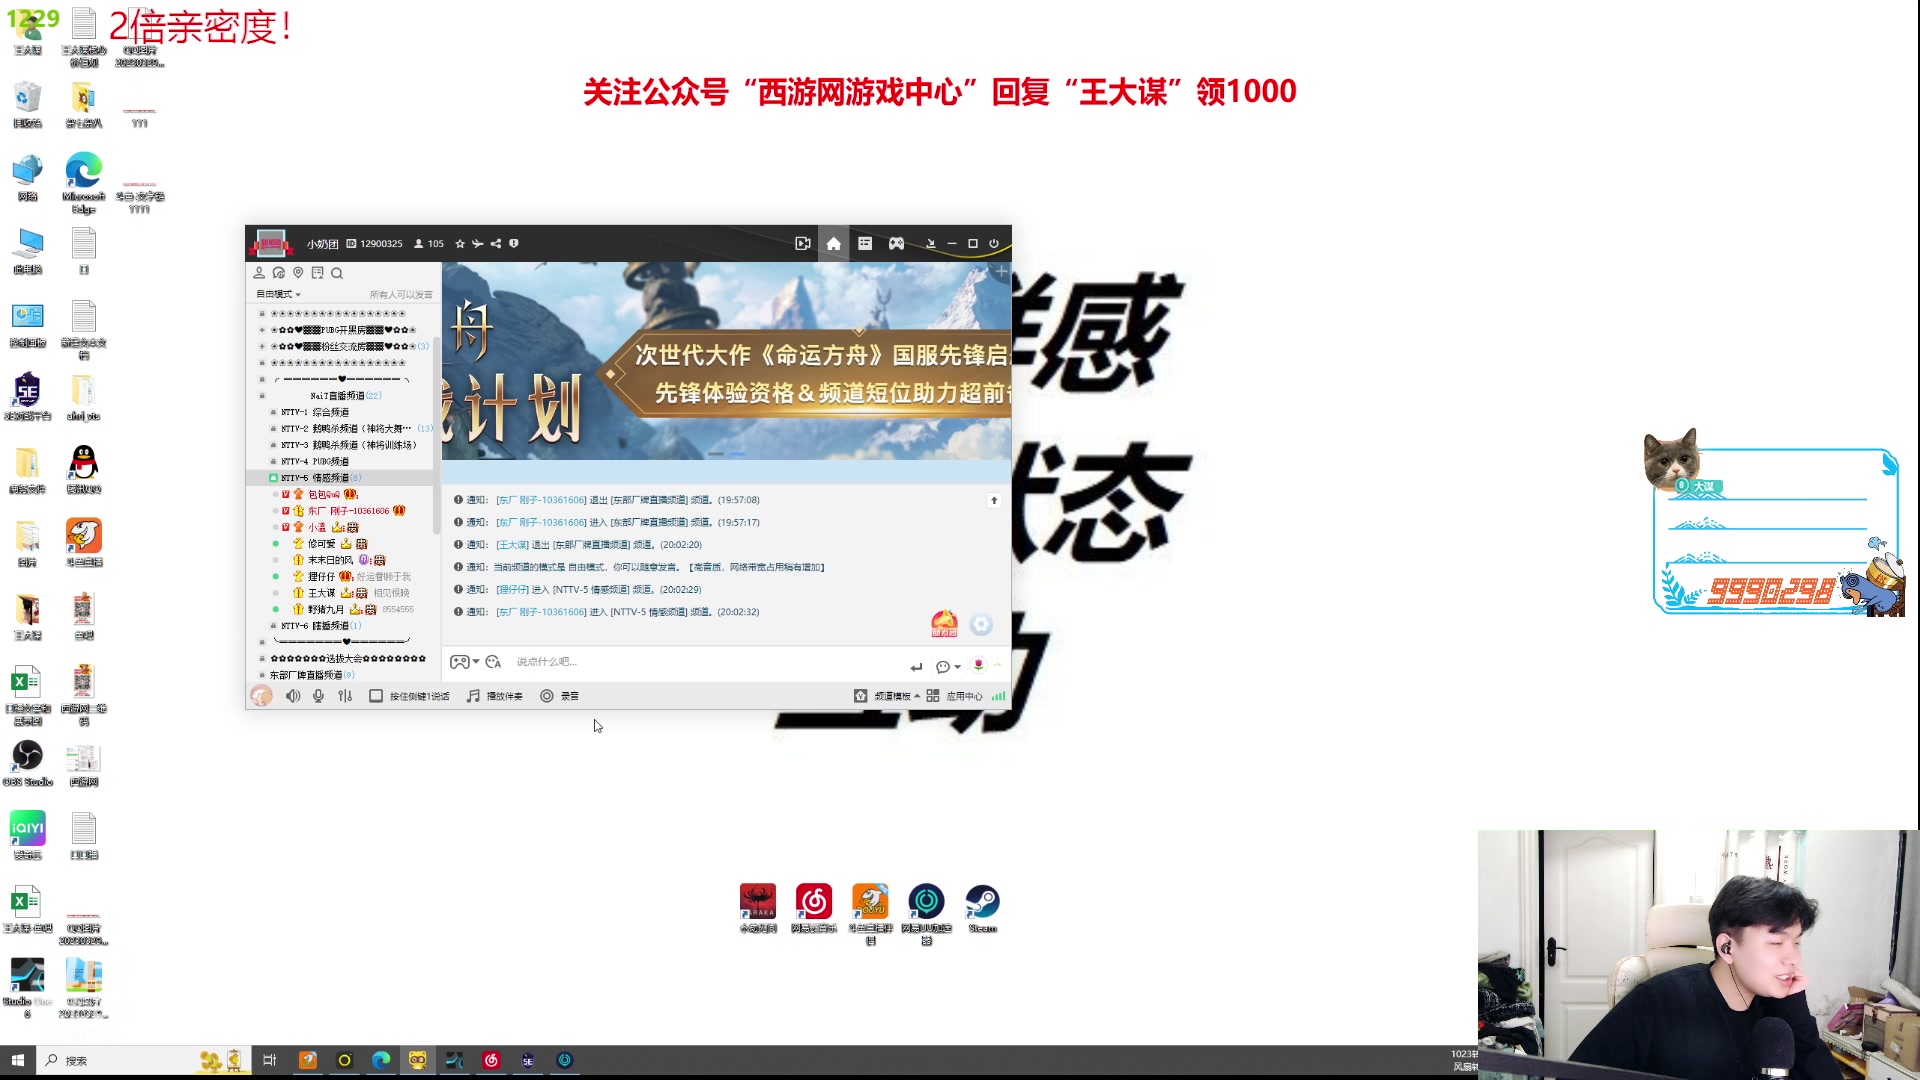This screenshot has width=1920, height=1080.
Task: Toggle the status dot beside 修可爱
Action: 276,544
